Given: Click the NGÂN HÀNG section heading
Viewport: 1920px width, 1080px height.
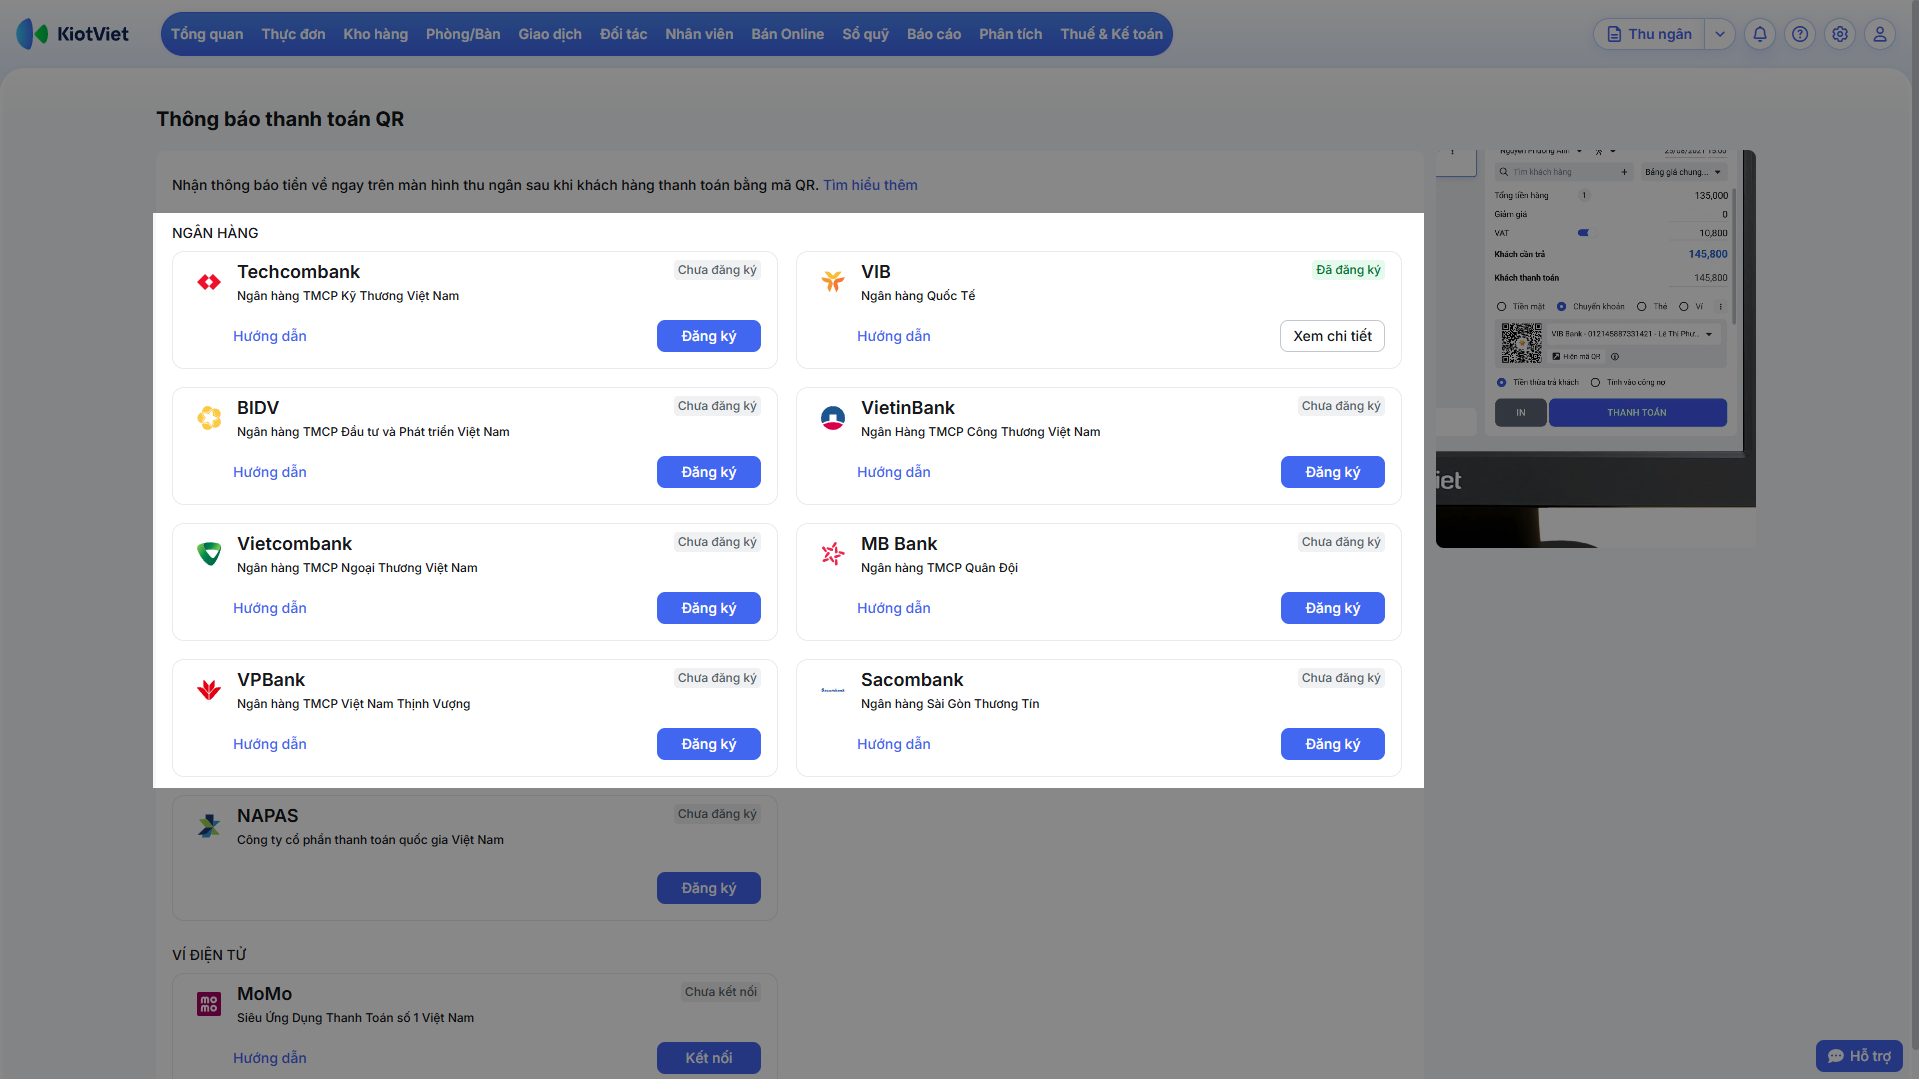Looking at the screenshot, I should click(215, 233).
